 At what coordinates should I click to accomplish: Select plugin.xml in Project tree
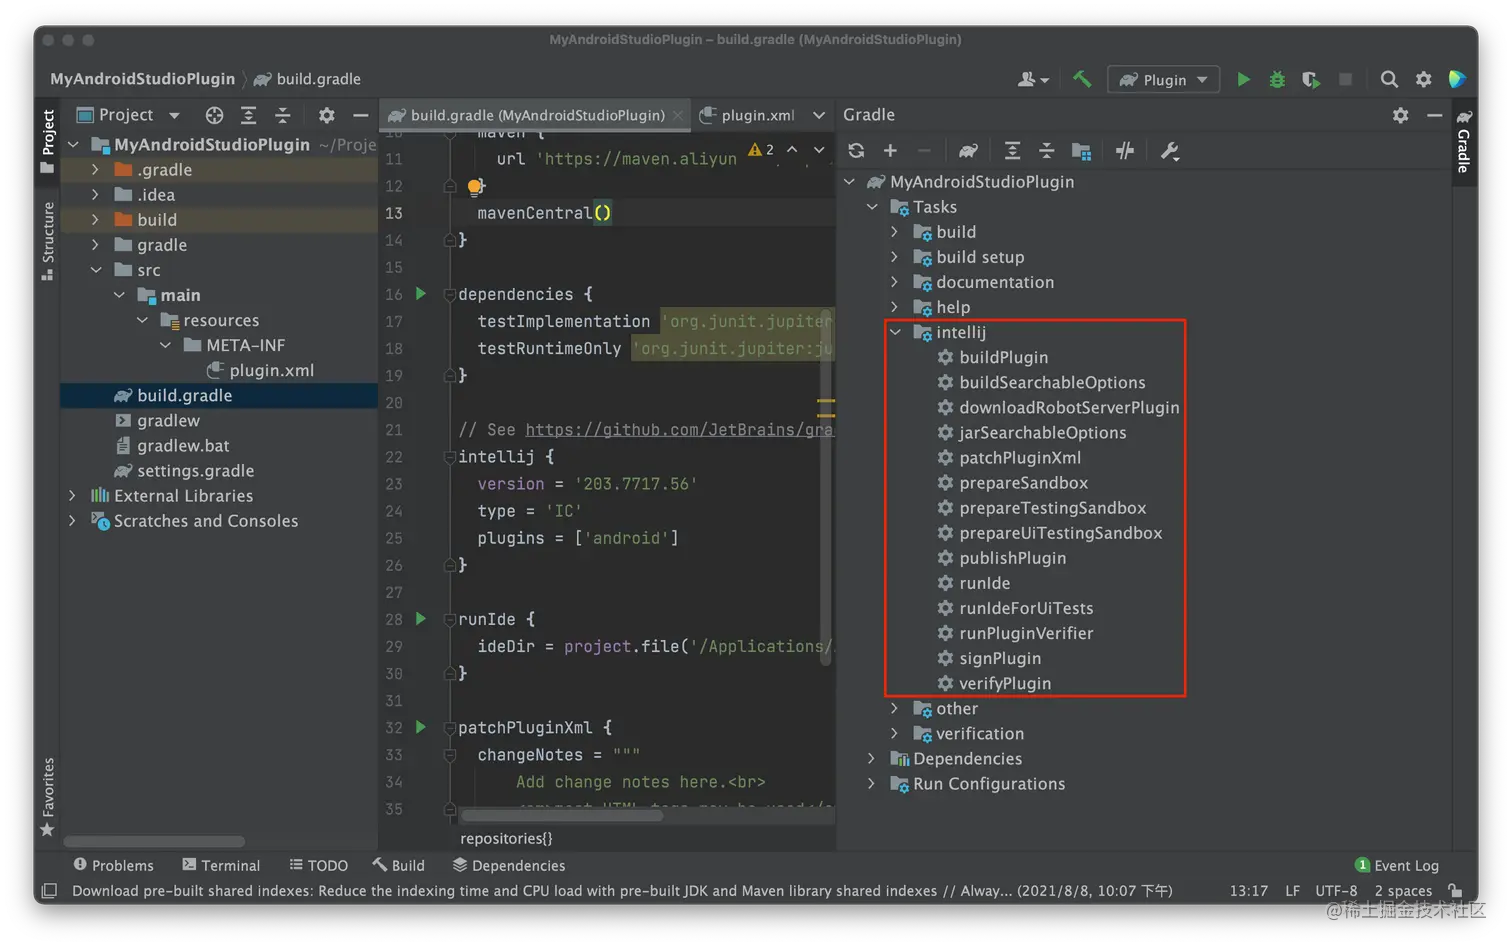coord(260,370)
